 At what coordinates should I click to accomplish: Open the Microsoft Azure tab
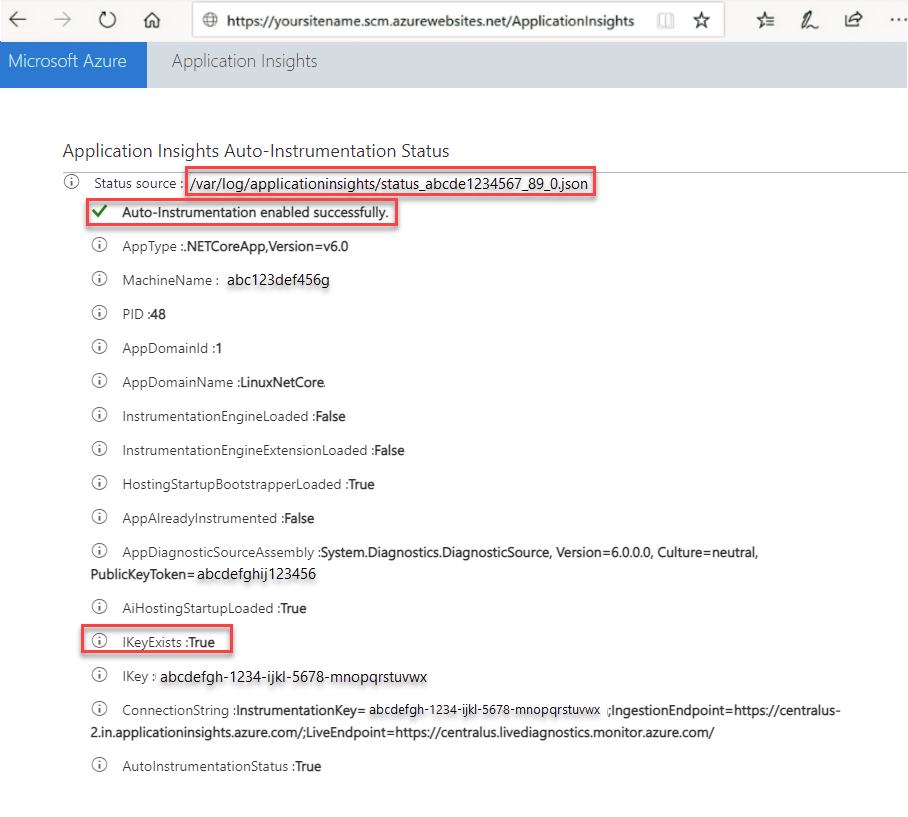click(74, 64)
